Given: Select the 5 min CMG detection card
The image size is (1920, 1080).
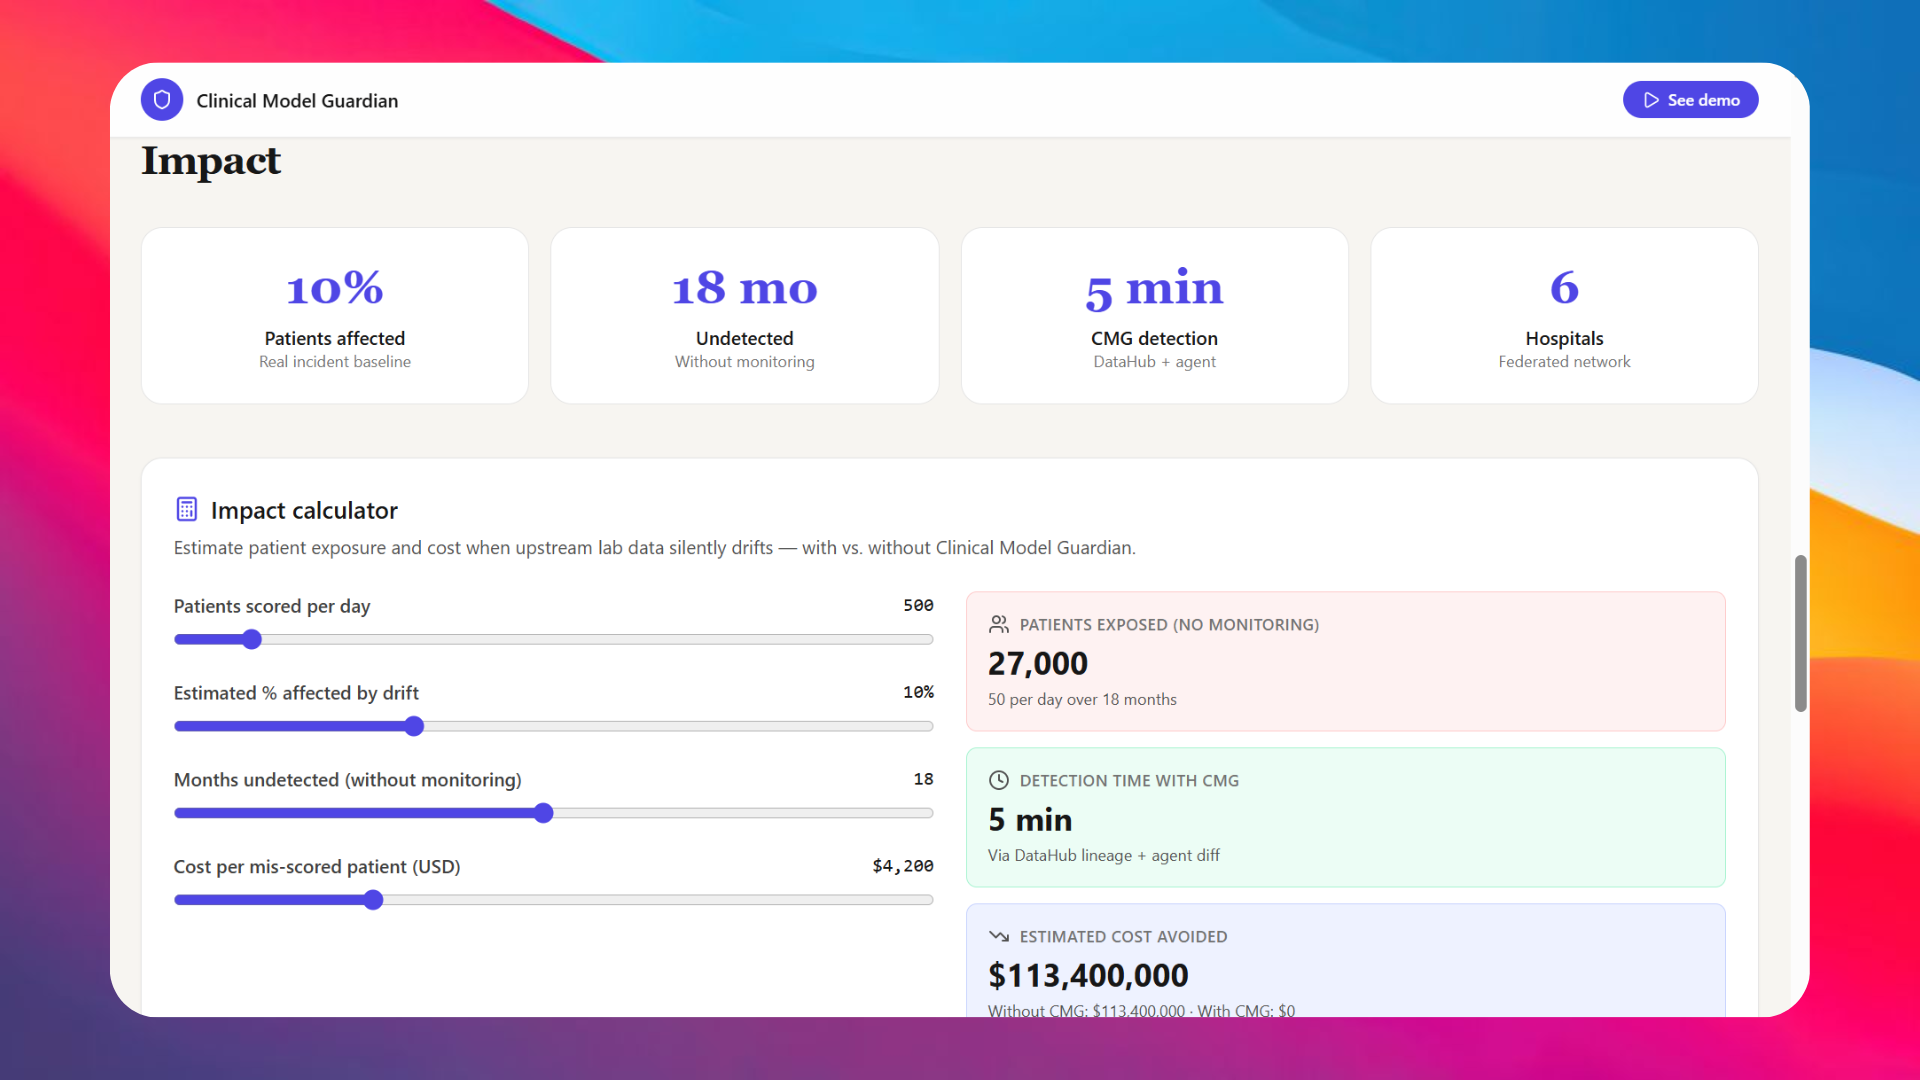Looking at the screenshot, I should 1155,316.
